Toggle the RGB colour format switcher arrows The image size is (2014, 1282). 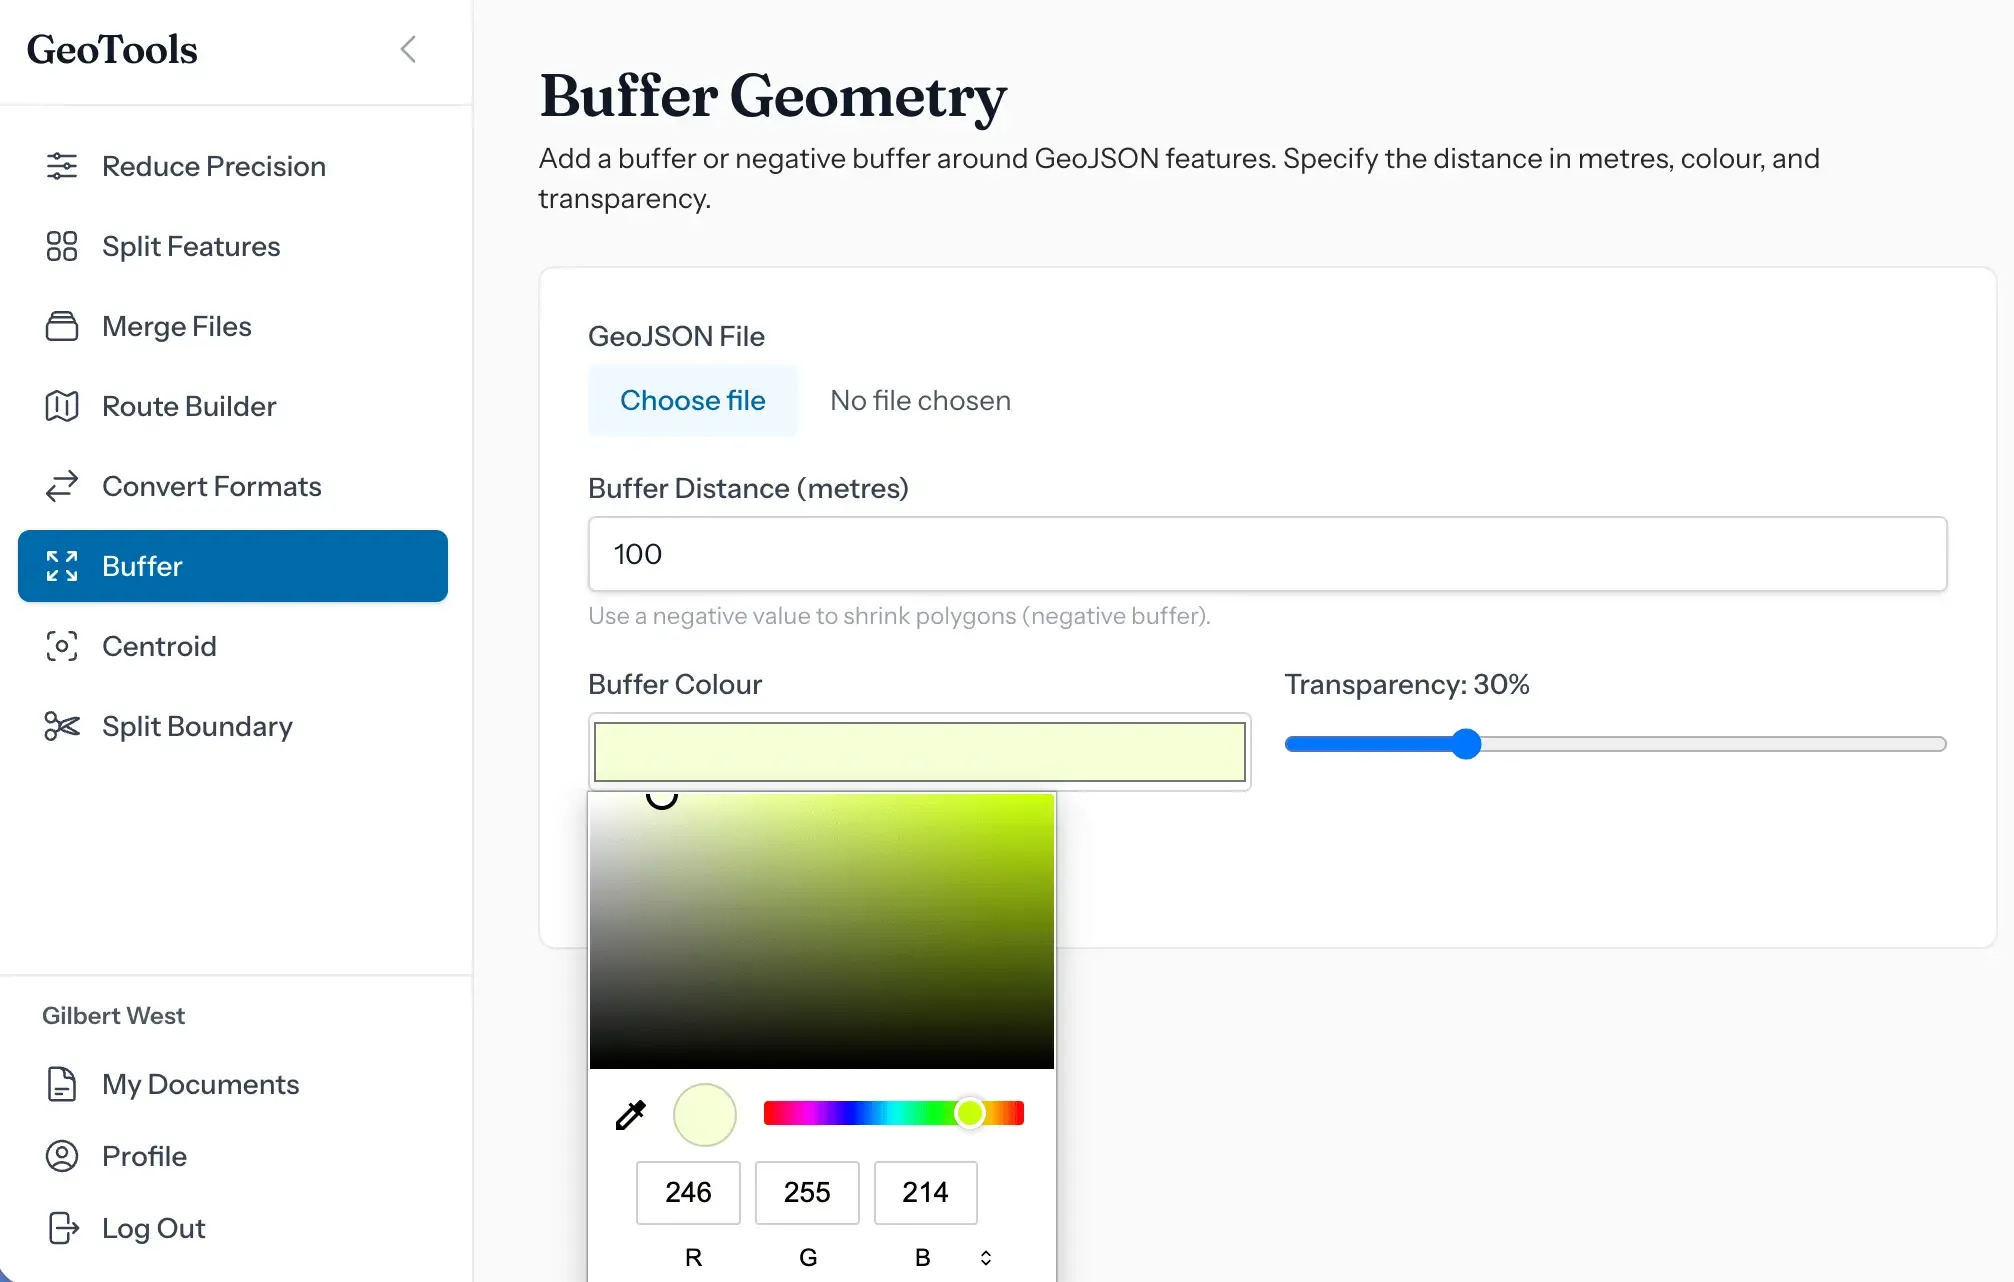[986, 1258]
